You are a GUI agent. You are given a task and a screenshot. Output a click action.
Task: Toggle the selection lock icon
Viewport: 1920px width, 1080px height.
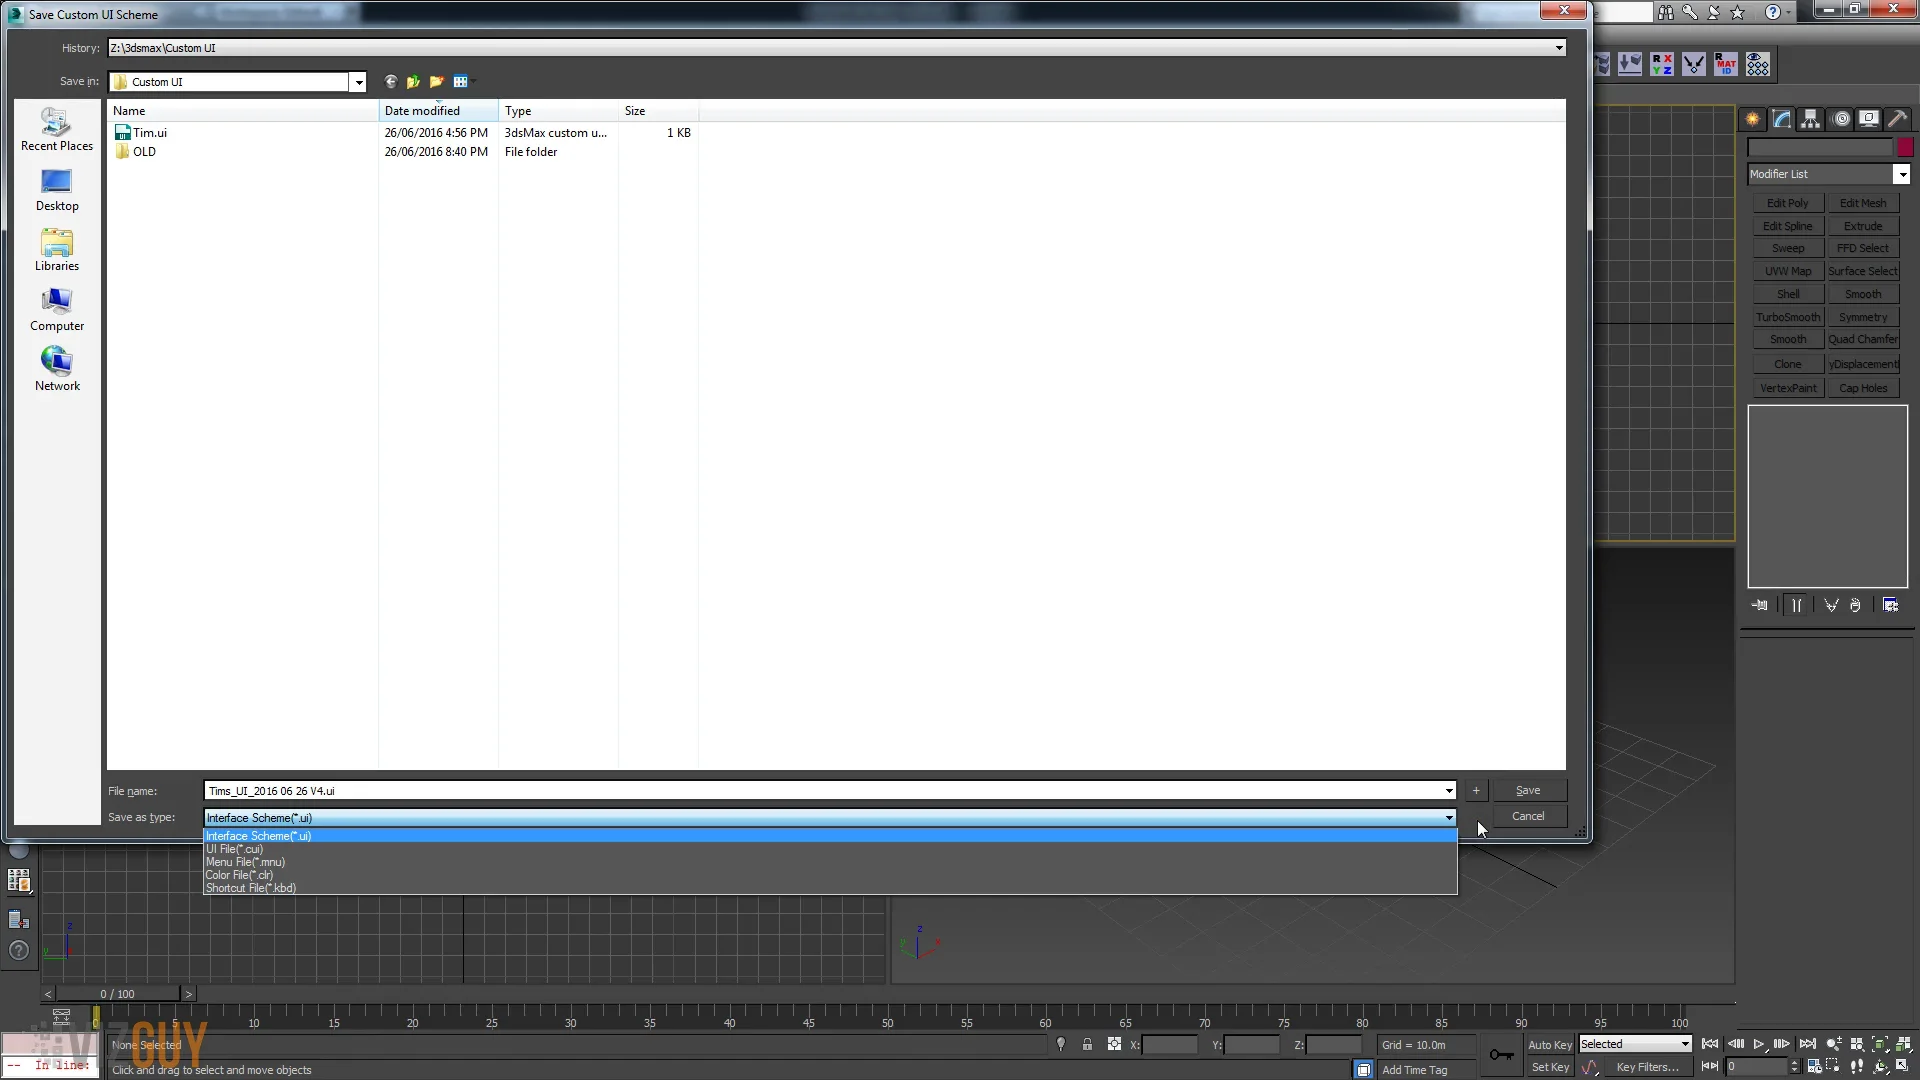click(x=1087, y=1044)
